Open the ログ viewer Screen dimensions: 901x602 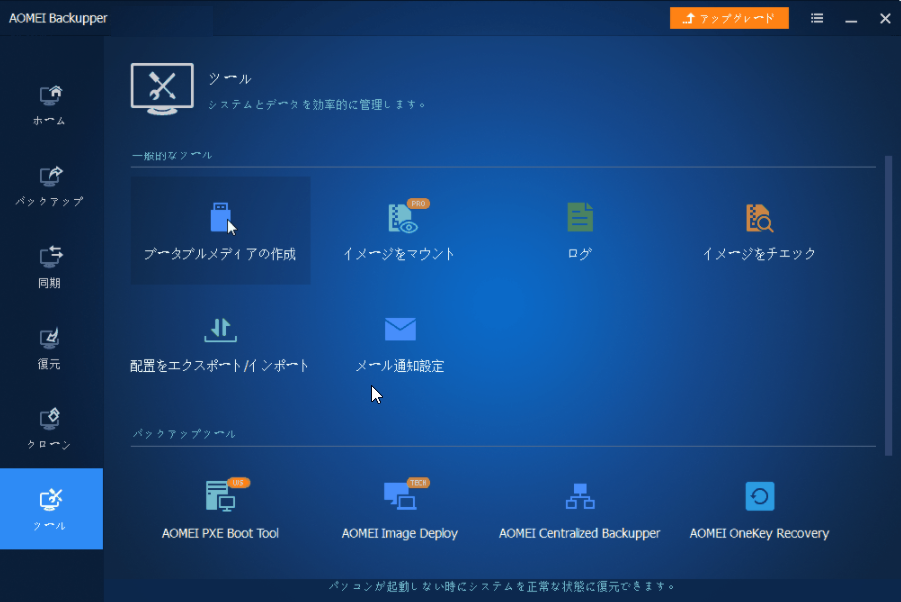(579, 230)
